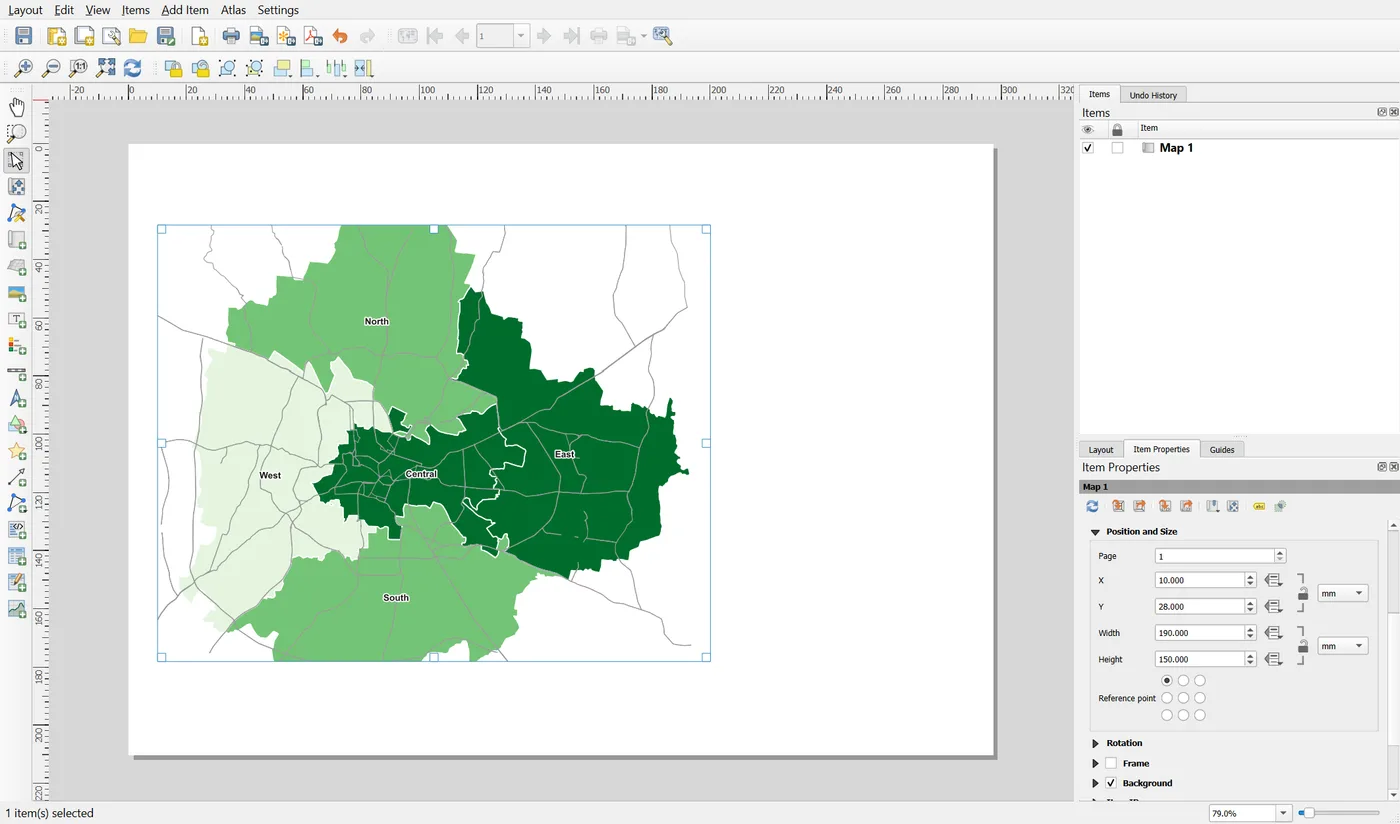Toggle the lock checkbox for Map 1
Screen dimensions: 1400x824
(1117, 148)
